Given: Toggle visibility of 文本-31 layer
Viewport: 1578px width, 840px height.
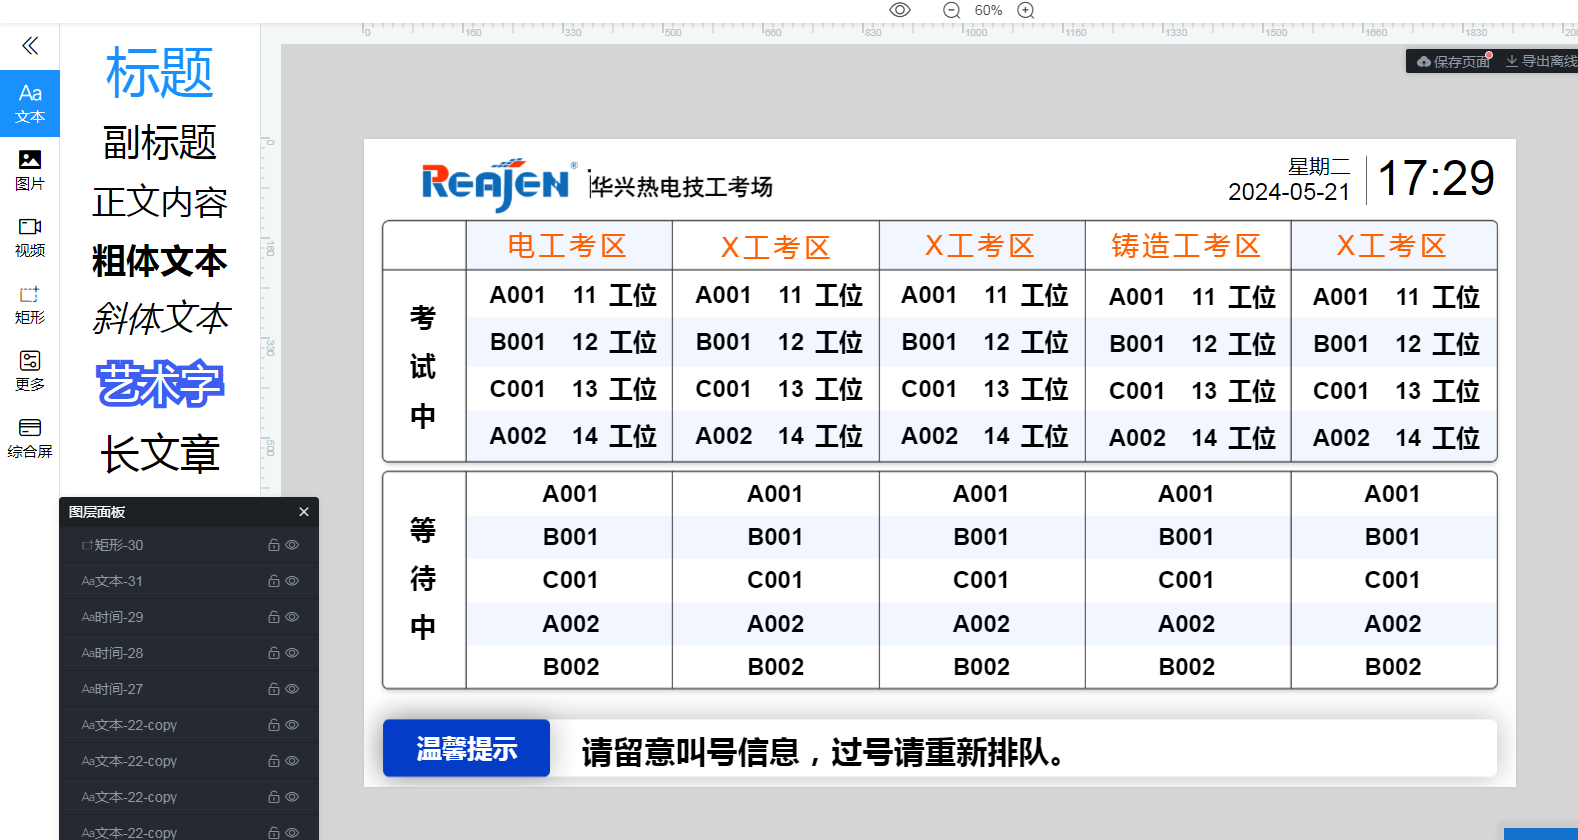Looking at the screenshot, I should [x=293, y=581].
